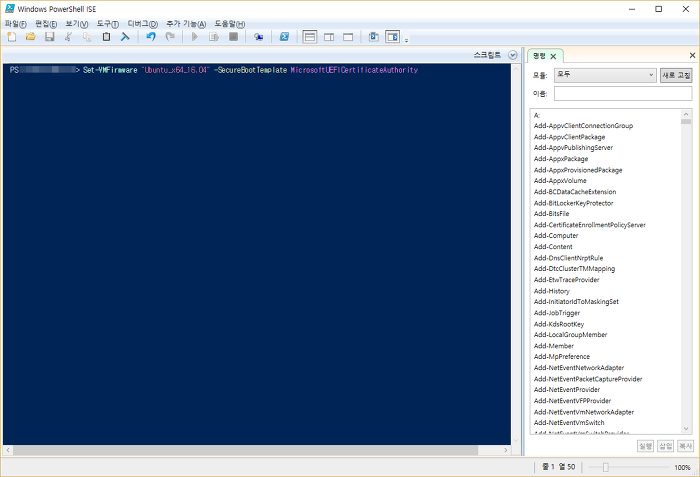Click the 복사 copy button
This screenshot has width=700, height=477.
[685, 446]
